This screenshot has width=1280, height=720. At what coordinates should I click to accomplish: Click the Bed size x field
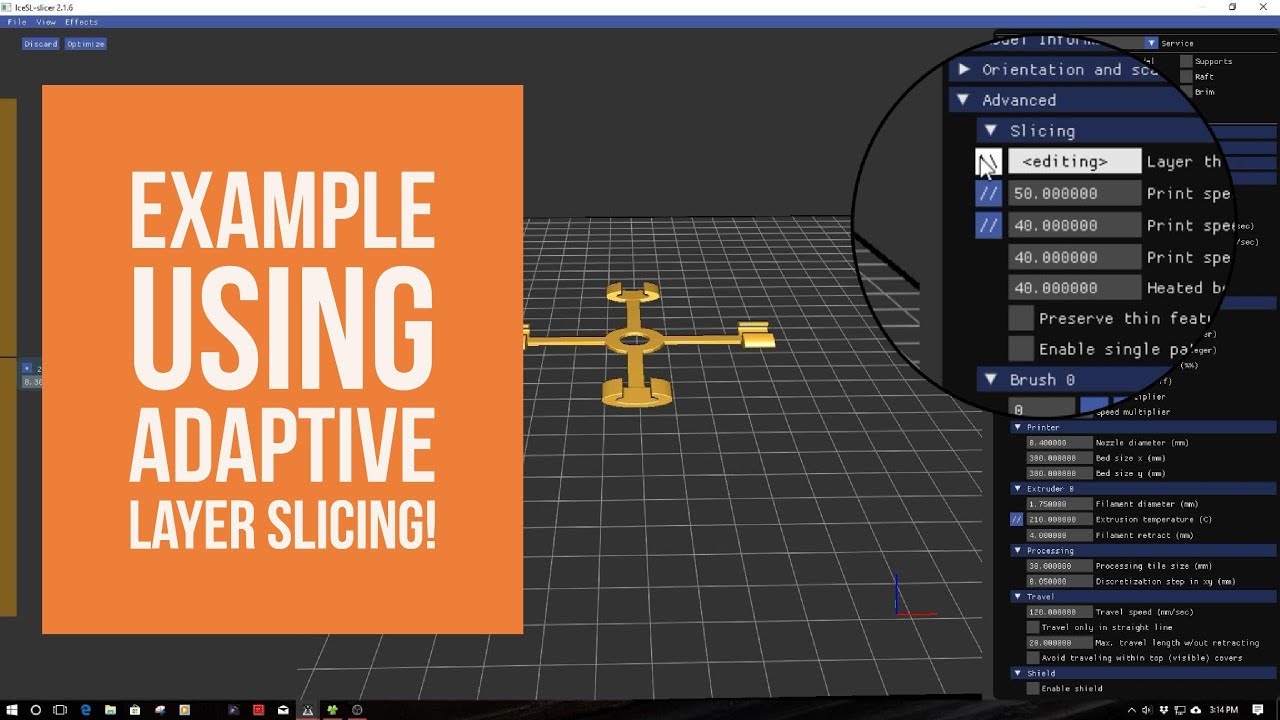(x=1059, y=458)
